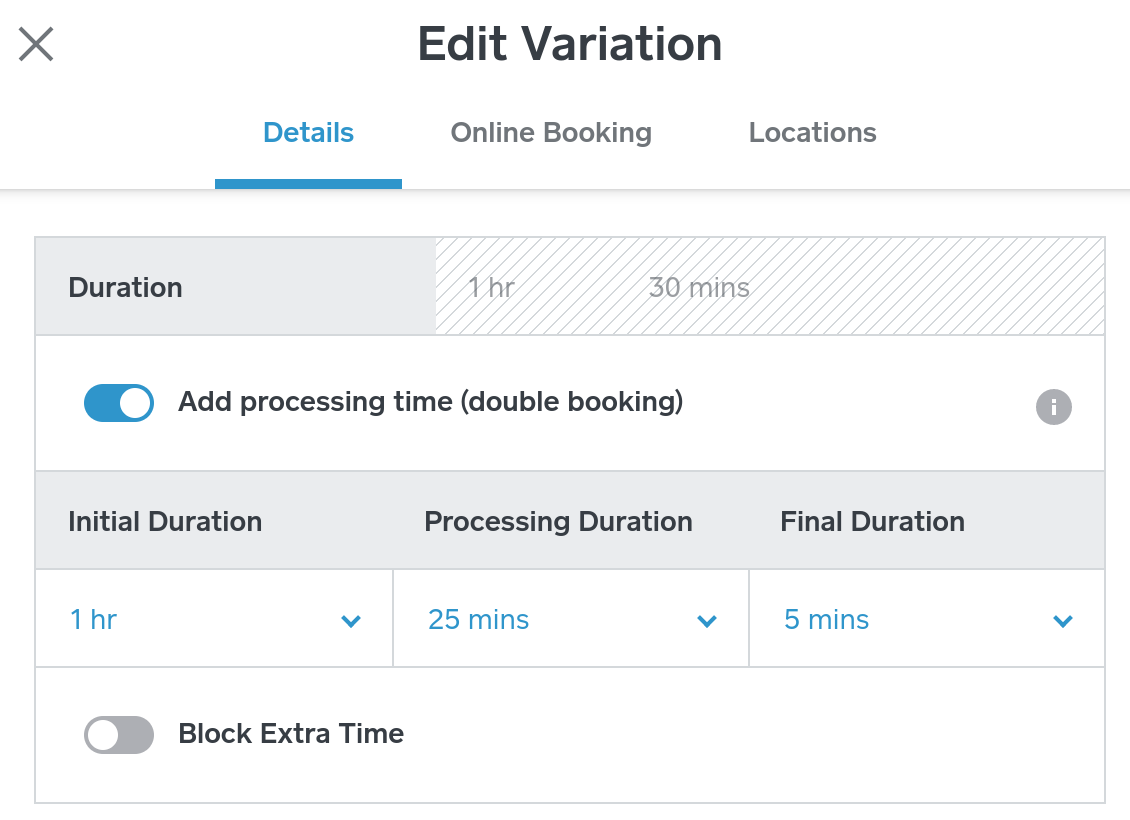The height and width of the screenshot is (820, 1130).
Task: Expand the Initial Duration dropdown showing 1 hr
Action: point(214,620)
